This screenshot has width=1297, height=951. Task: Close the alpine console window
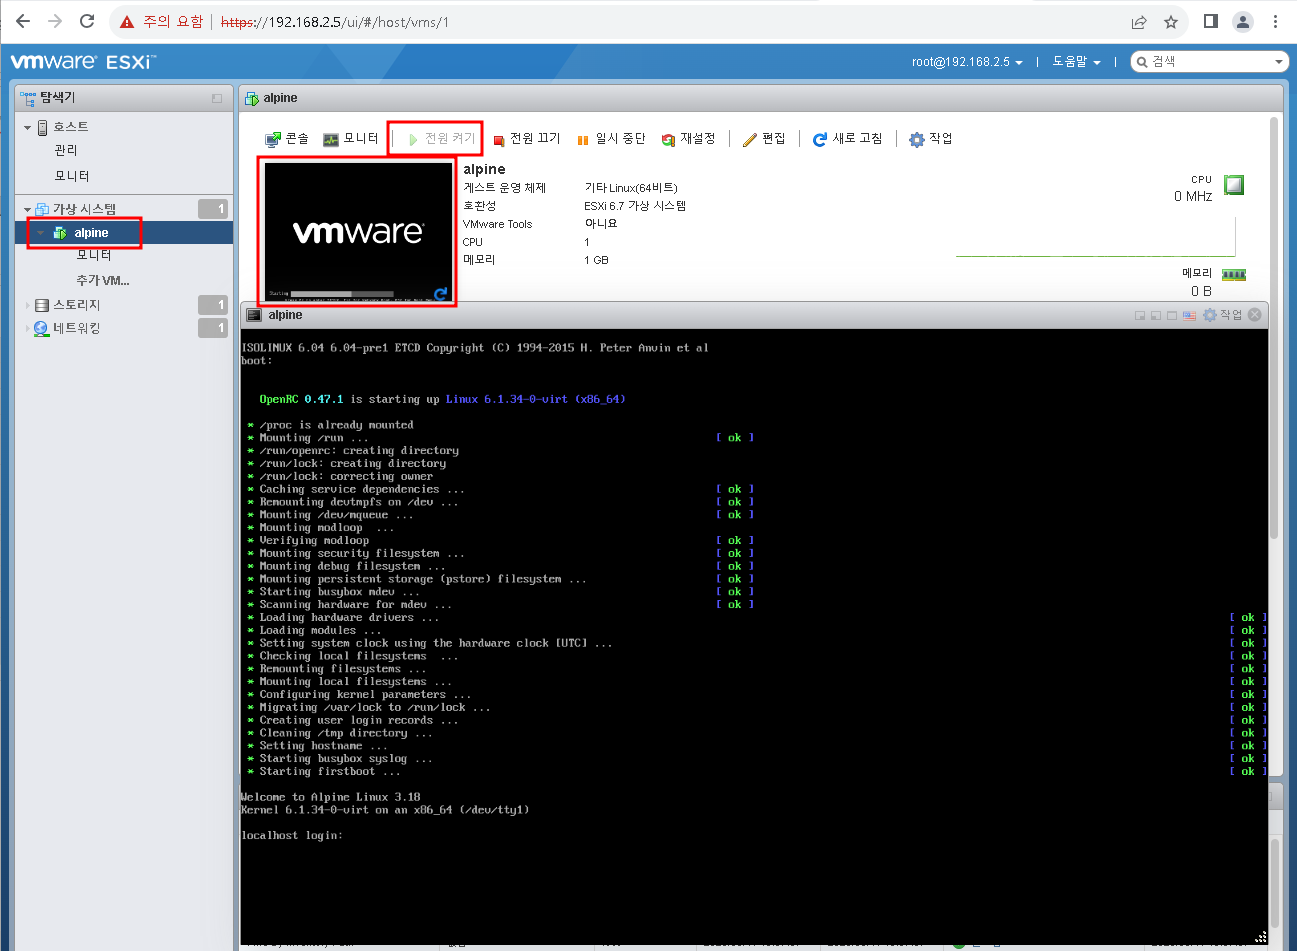pos(1255,315)
